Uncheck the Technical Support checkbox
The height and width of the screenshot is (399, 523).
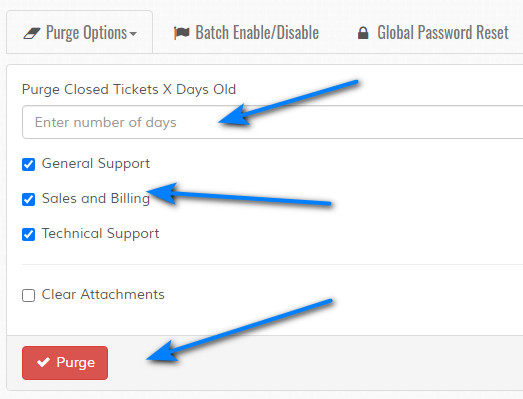click(28, 234)
